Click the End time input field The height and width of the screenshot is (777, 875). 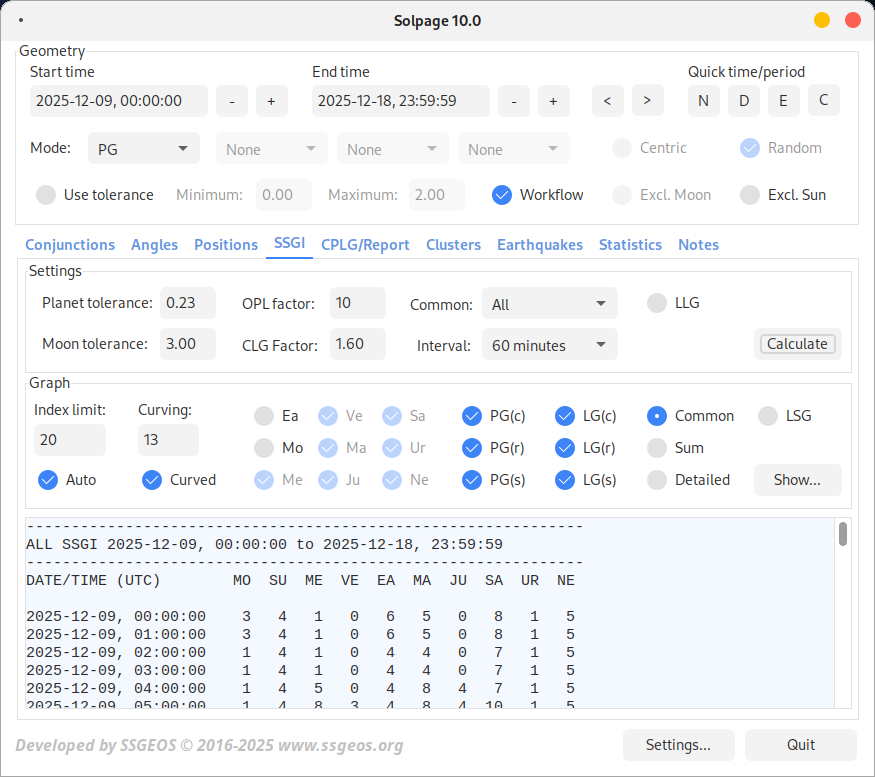point(401,101)
